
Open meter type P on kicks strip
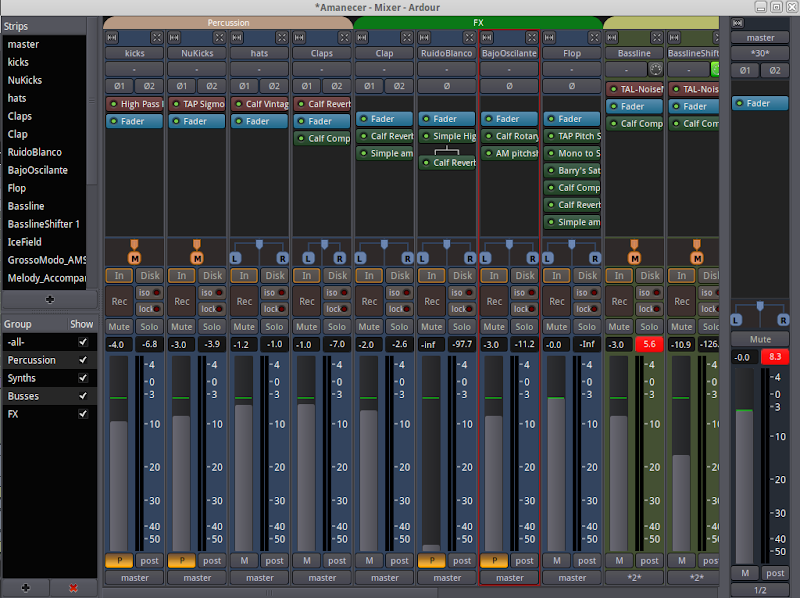[x=119, y=561]
